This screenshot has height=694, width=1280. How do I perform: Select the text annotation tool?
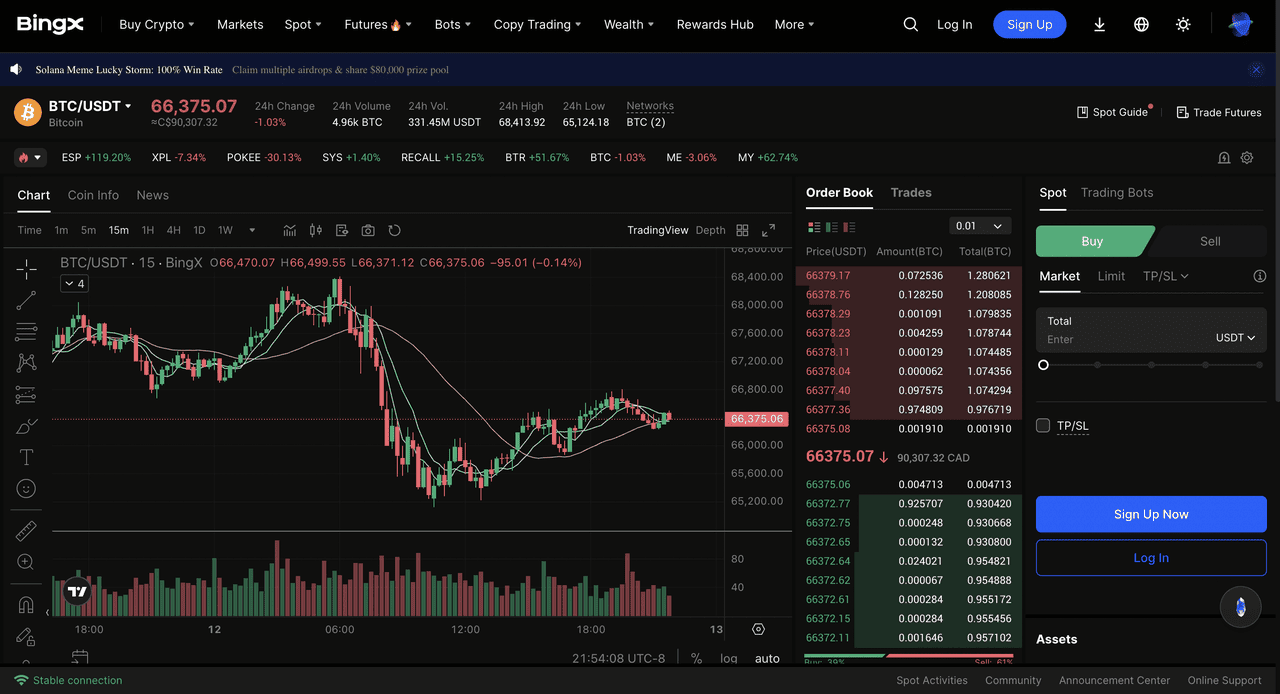tap(26, 457)
